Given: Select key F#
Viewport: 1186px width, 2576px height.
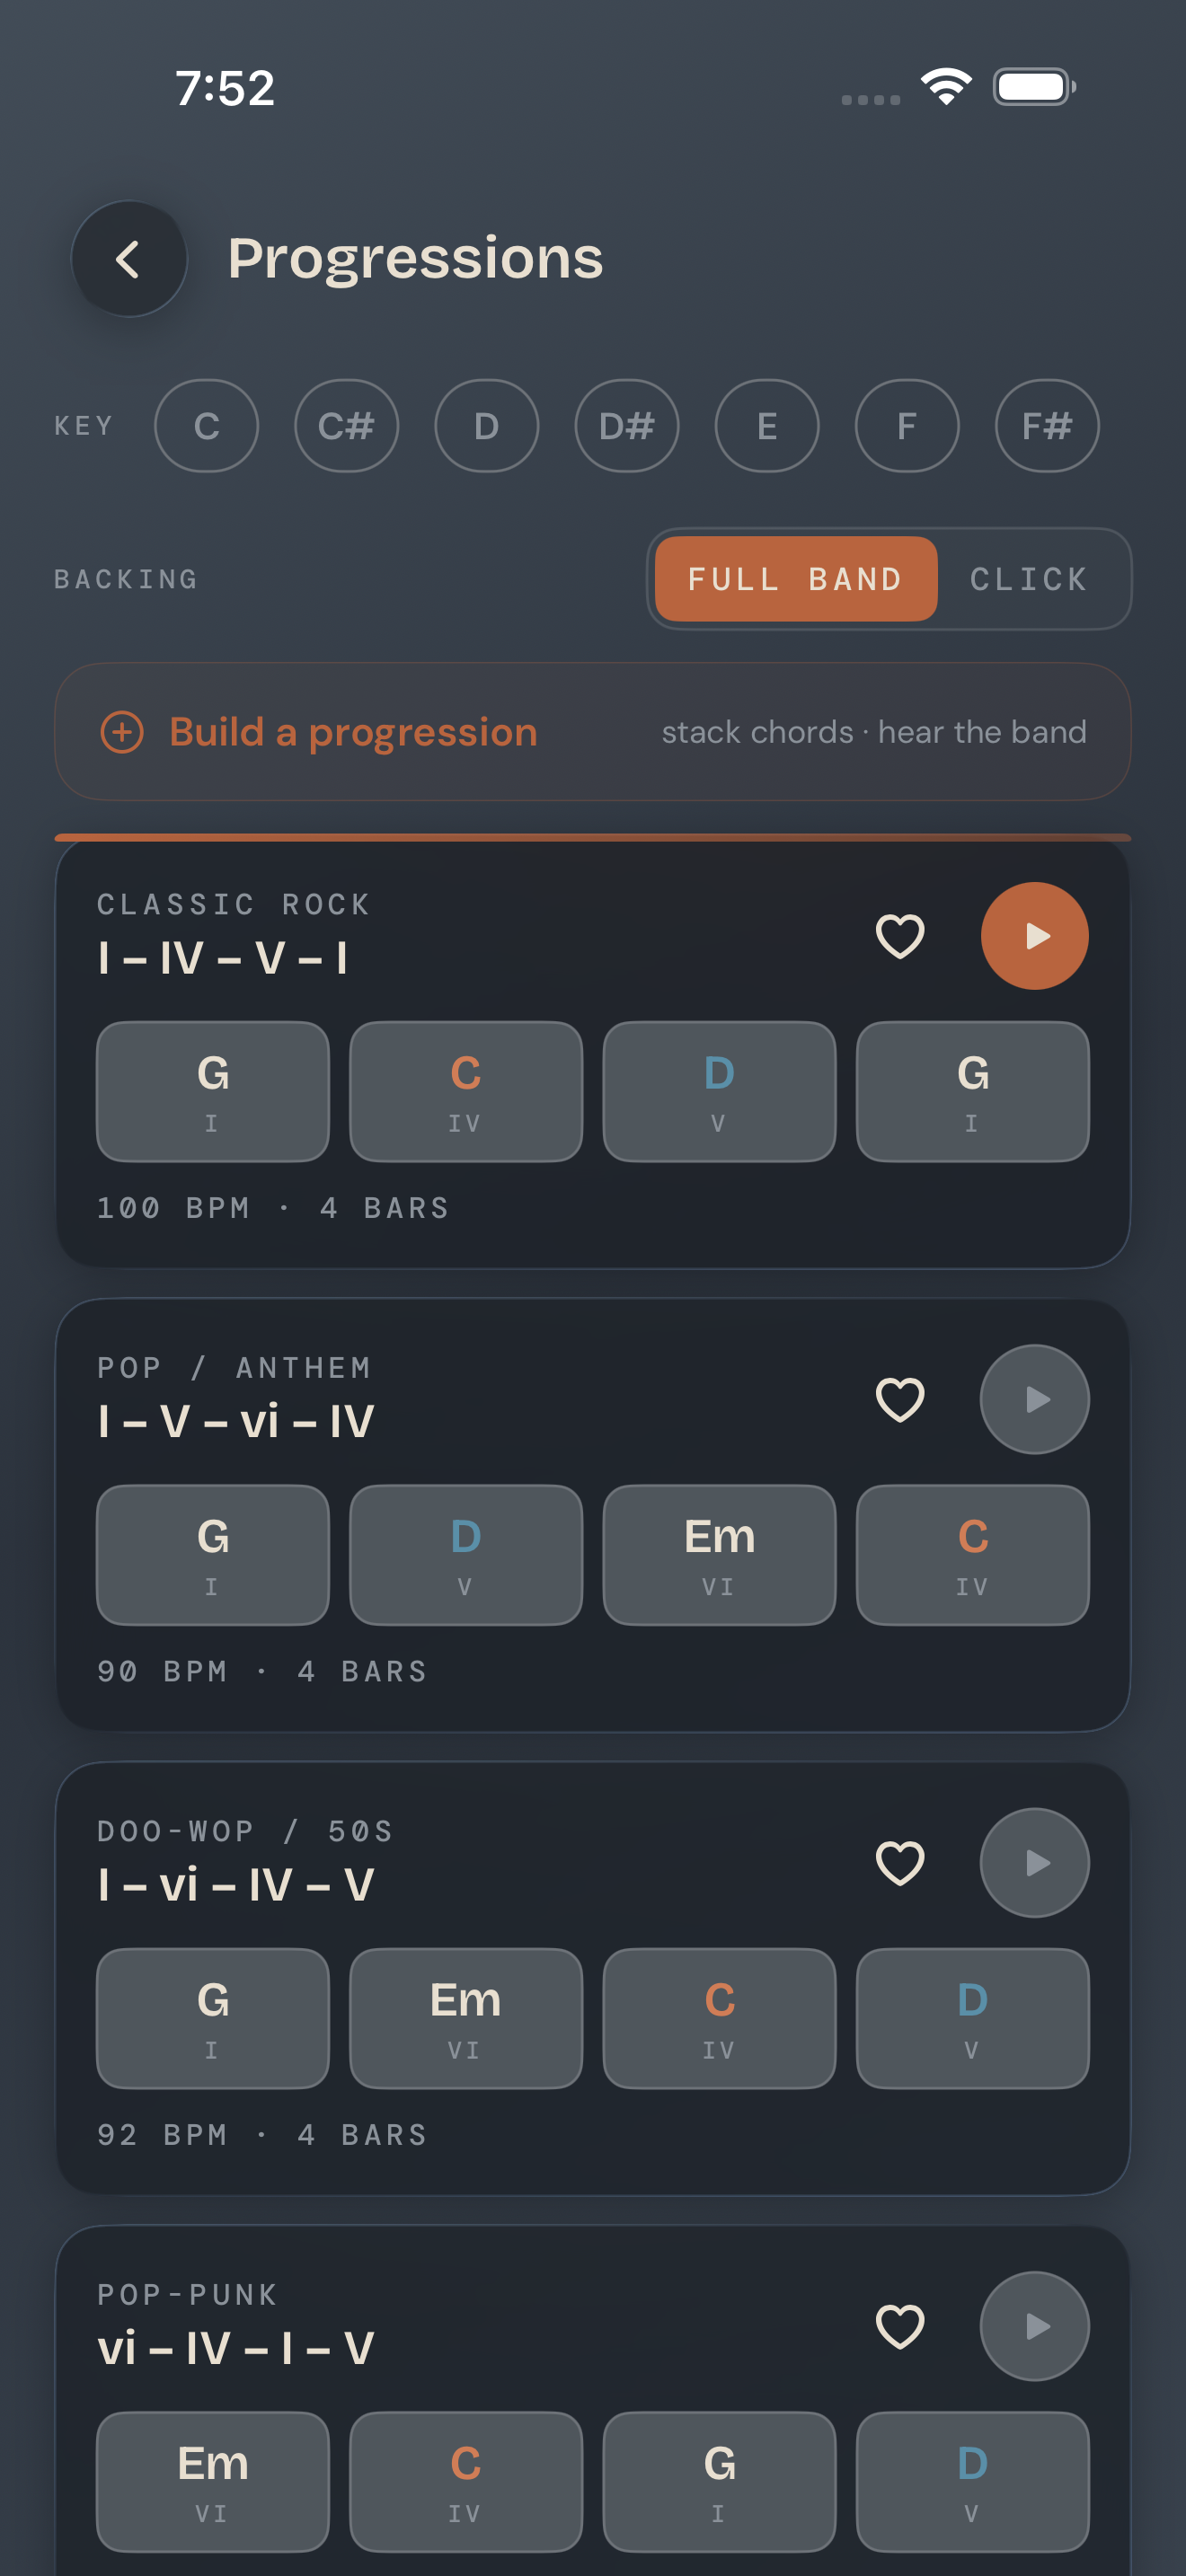Looking at the screenshot, I should pos(1047,426).
